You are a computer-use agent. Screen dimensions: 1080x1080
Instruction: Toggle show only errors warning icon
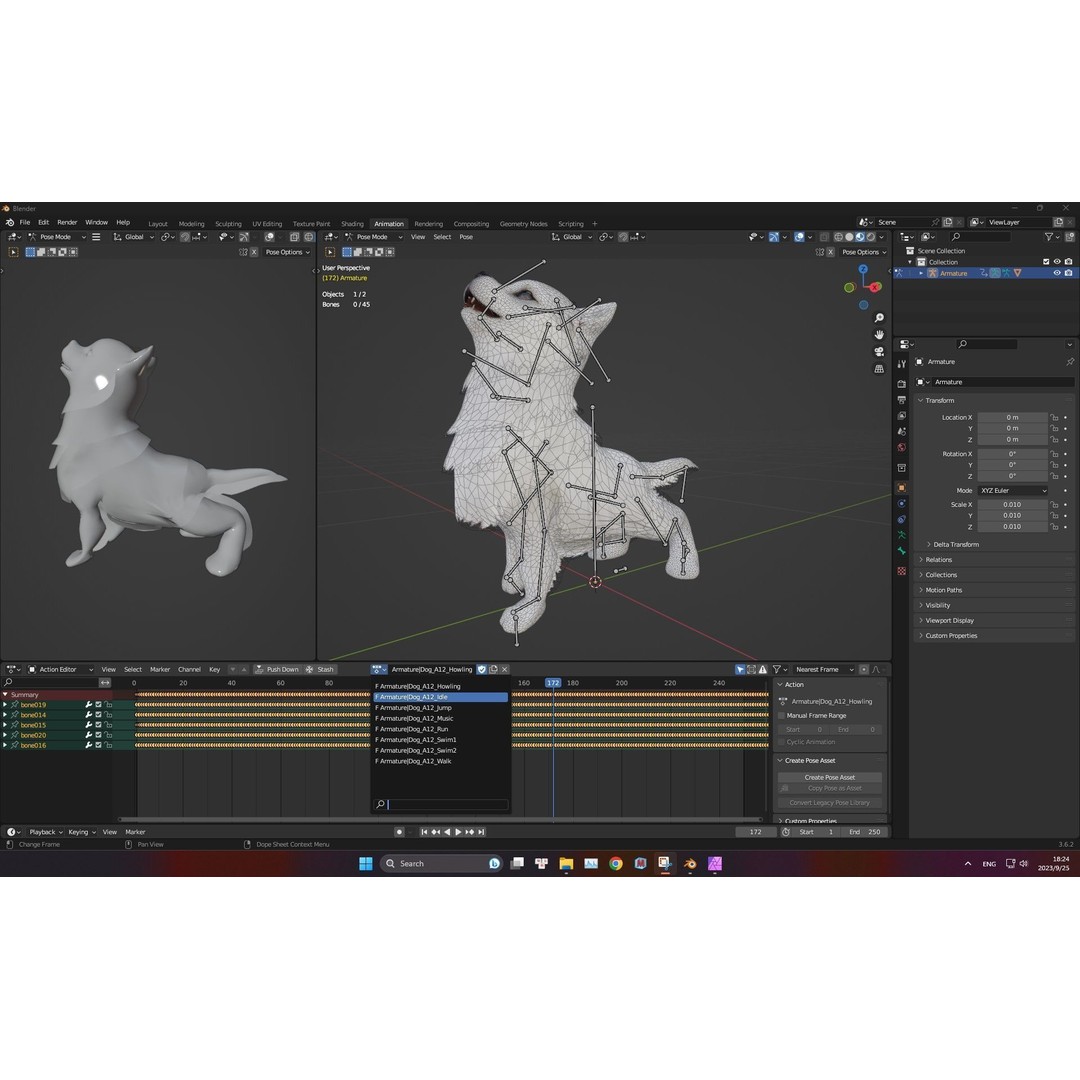pyautogui.click(x=762, y=669)
